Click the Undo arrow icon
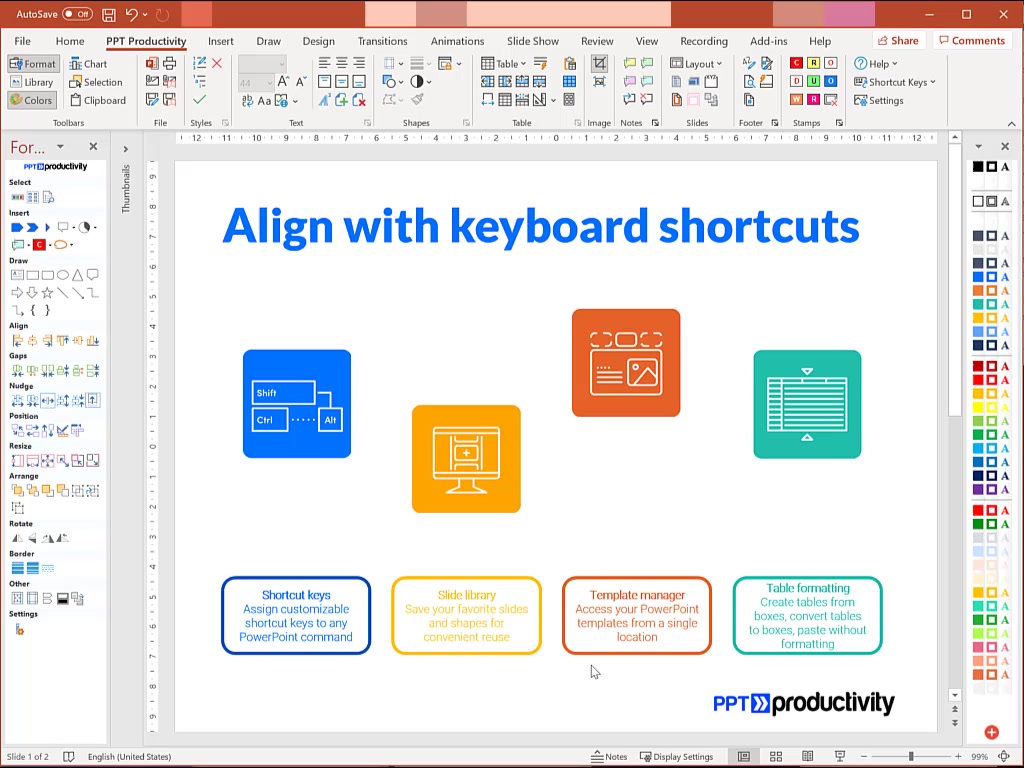Image resolution: width=1024 pixels, height=768 pixels. 132,14
